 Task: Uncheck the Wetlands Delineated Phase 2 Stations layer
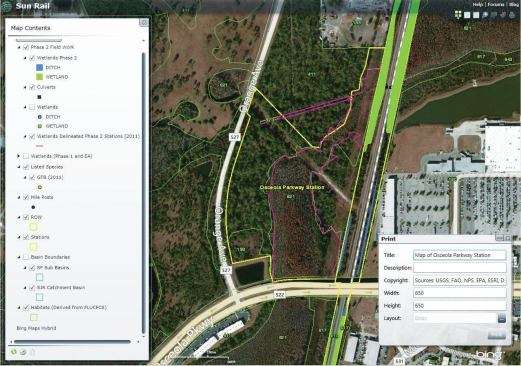click(x=32, y=136)
